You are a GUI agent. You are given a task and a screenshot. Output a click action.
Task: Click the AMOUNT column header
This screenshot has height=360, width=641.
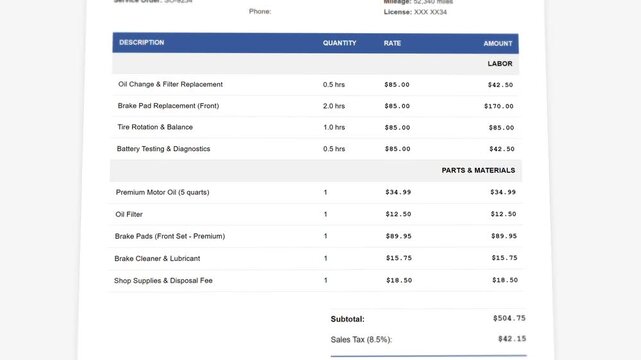point(498,43)
